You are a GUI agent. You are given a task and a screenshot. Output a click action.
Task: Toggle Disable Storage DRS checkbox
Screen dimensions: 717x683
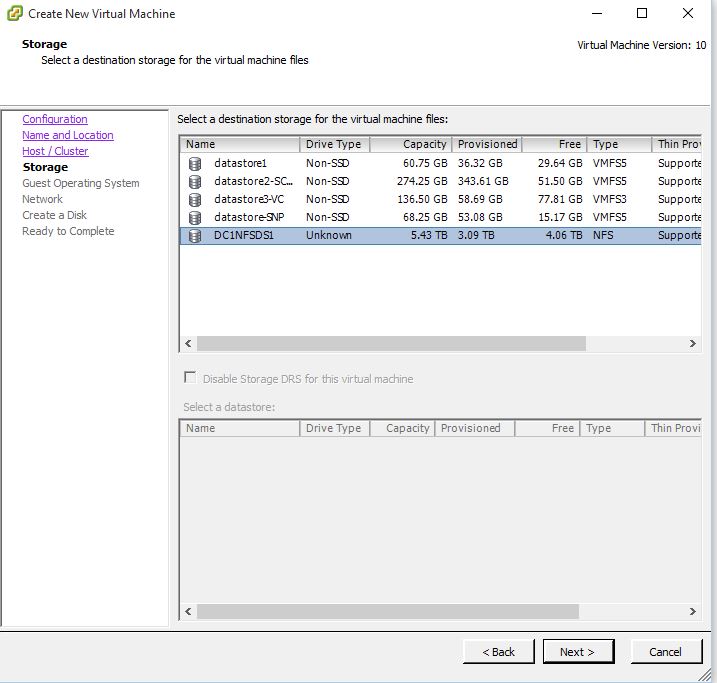click(190, 378)
